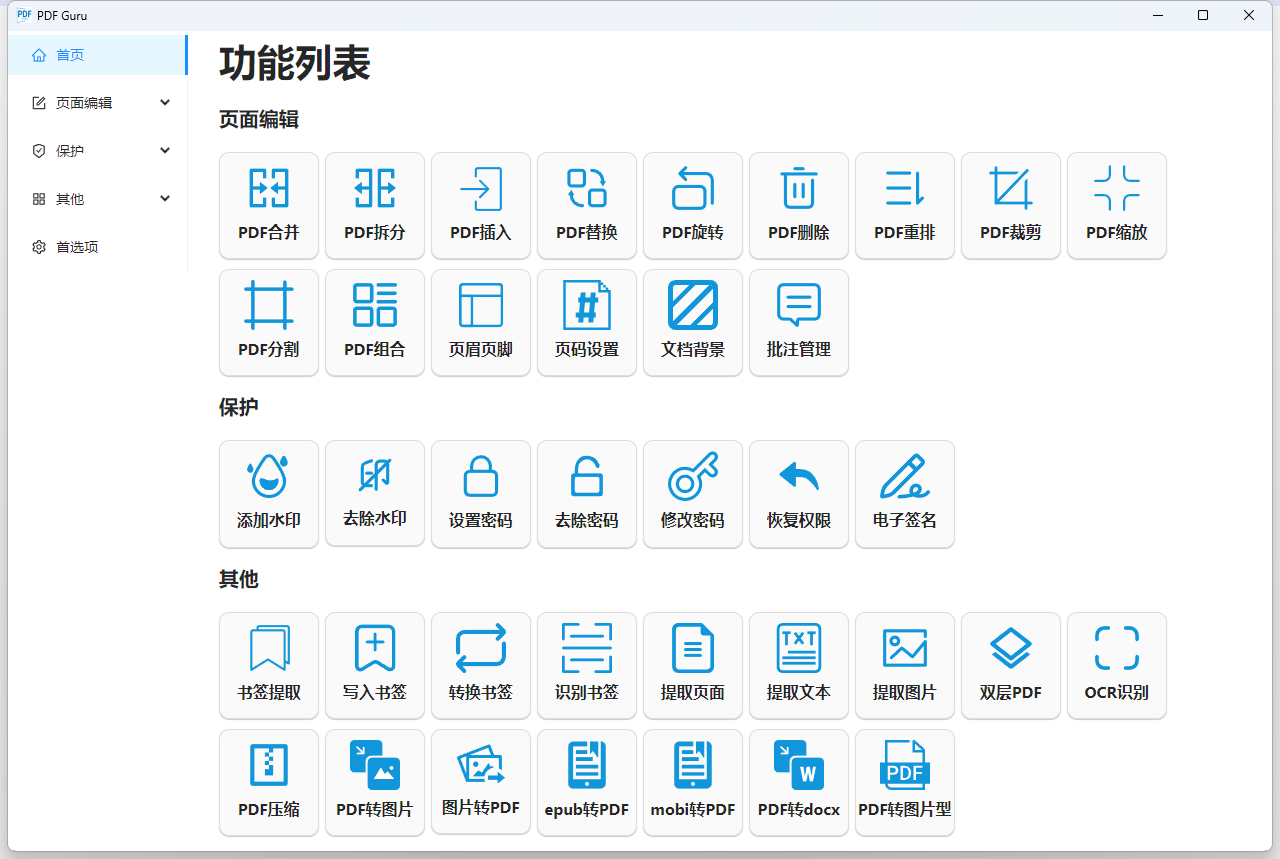Open 首选项 from the sidebar
This screenshot has height=859, width=1280.
(x=96, y=246)
